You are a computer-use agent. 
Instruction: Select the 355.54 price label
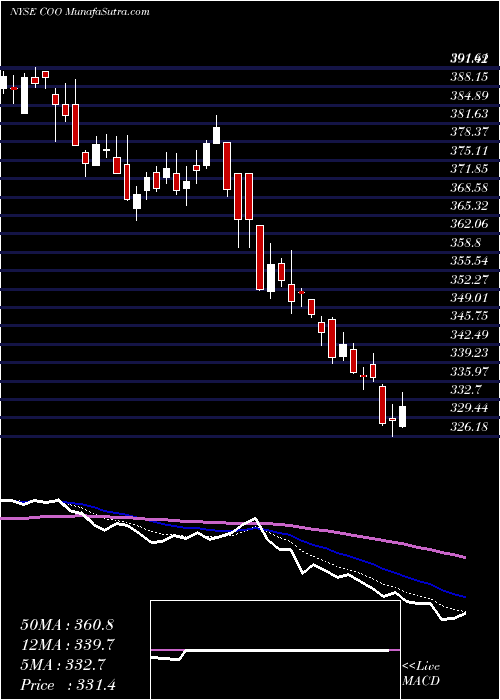469,261
